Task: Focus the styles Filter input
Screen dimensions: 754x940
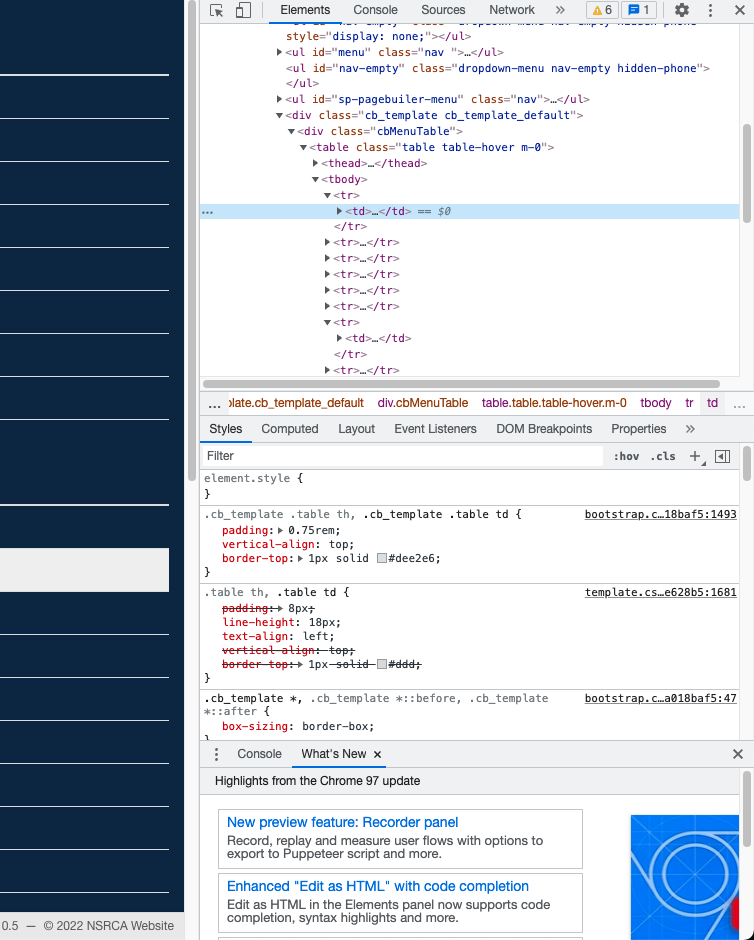Action: click(403, 456)
